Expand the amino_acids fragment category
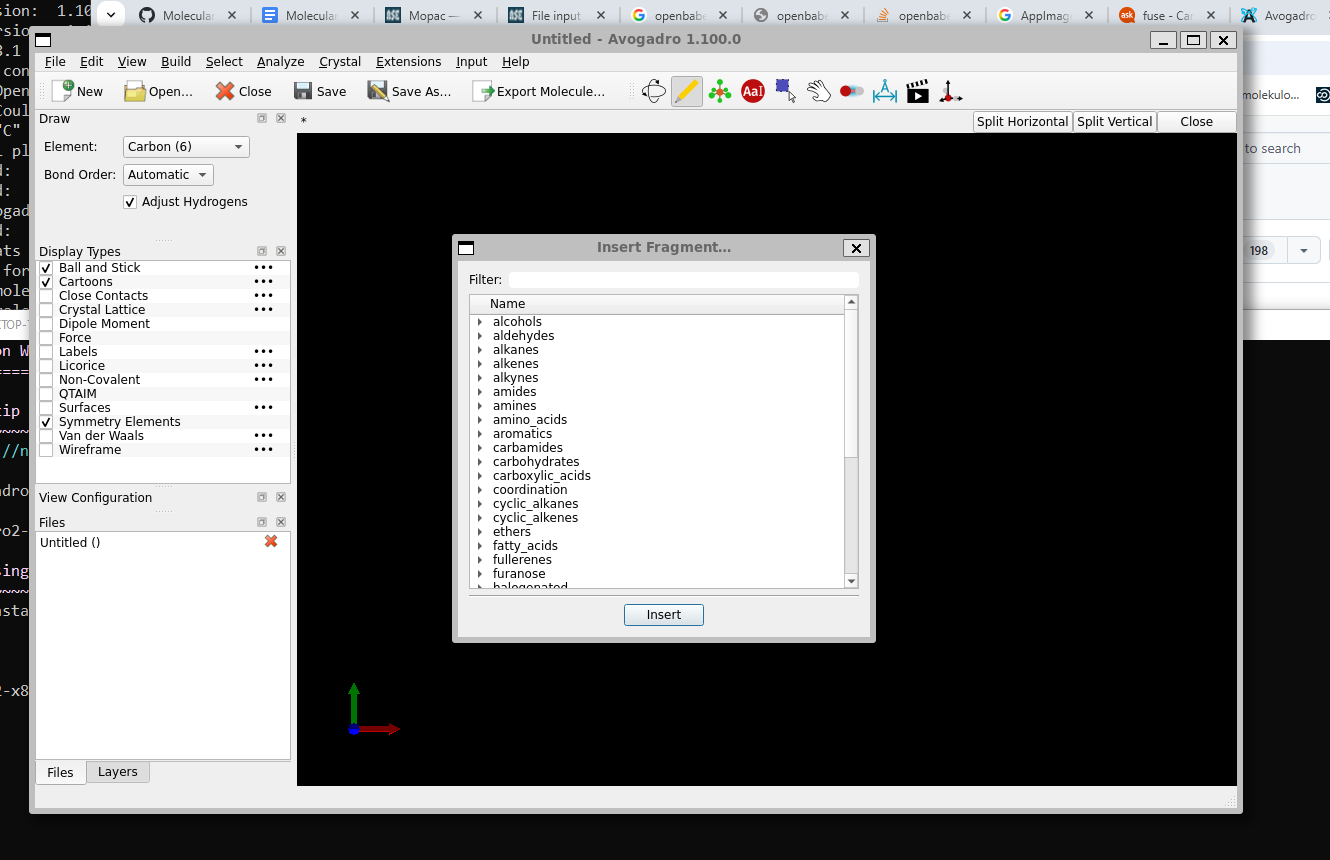This screenshot has width=1330, height=860. 480,420
